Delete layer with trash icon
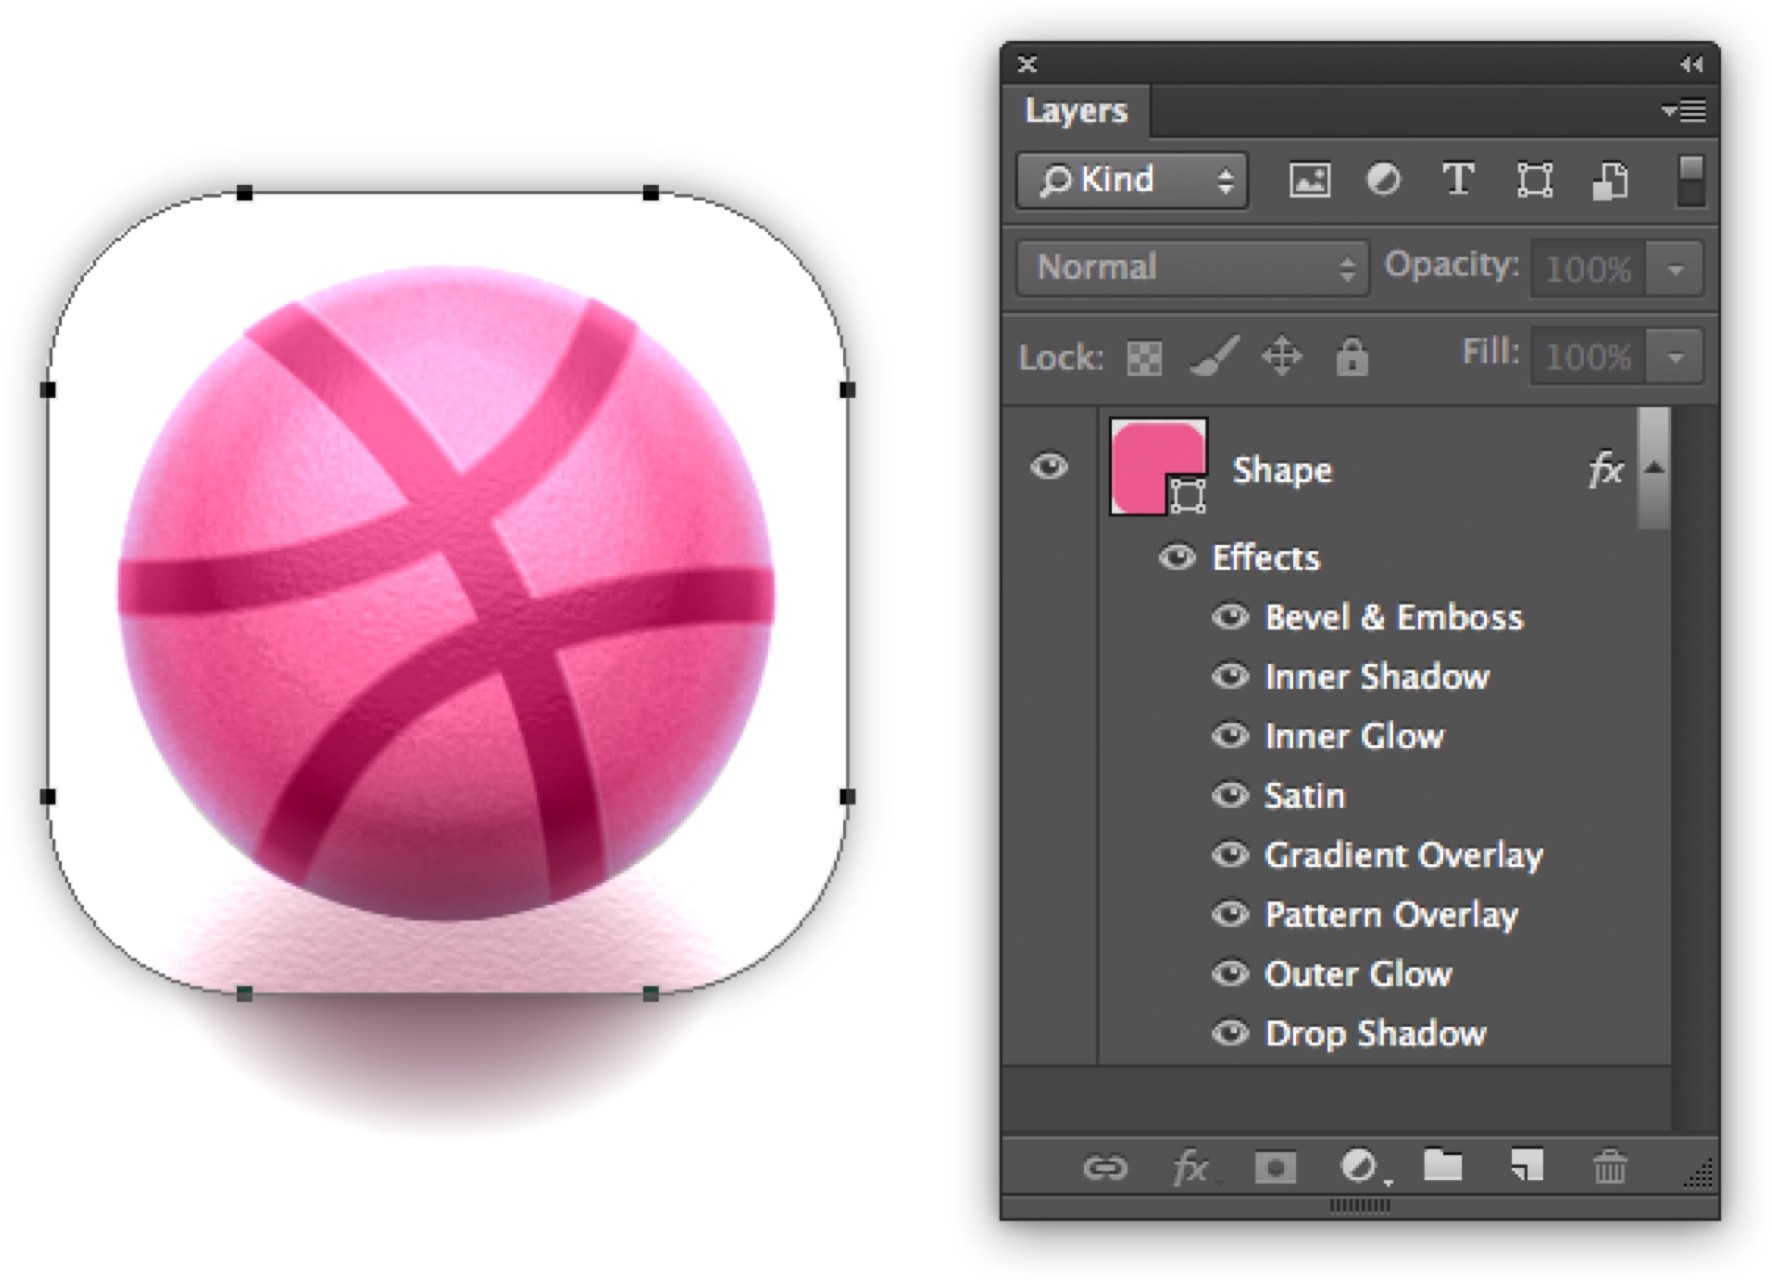 click(x=1609, y=1166)
